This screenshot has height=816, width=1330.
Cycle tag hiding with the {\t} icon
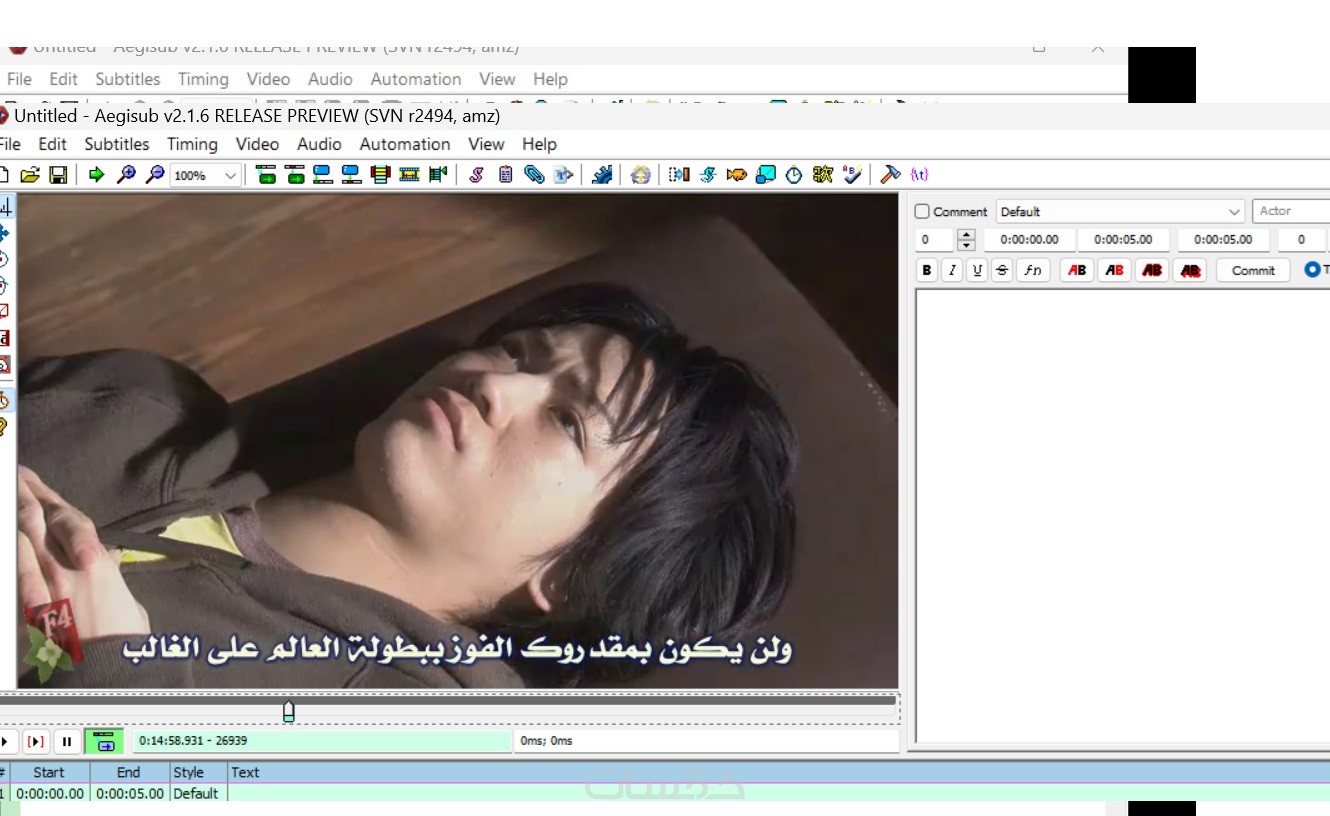tap(919, 175)
